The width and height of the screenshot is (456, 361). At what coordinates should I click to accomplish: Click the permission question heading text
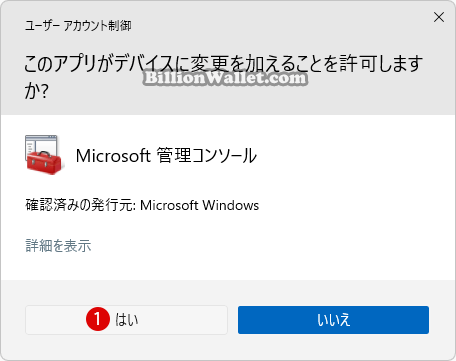click(x=223, y=77)
